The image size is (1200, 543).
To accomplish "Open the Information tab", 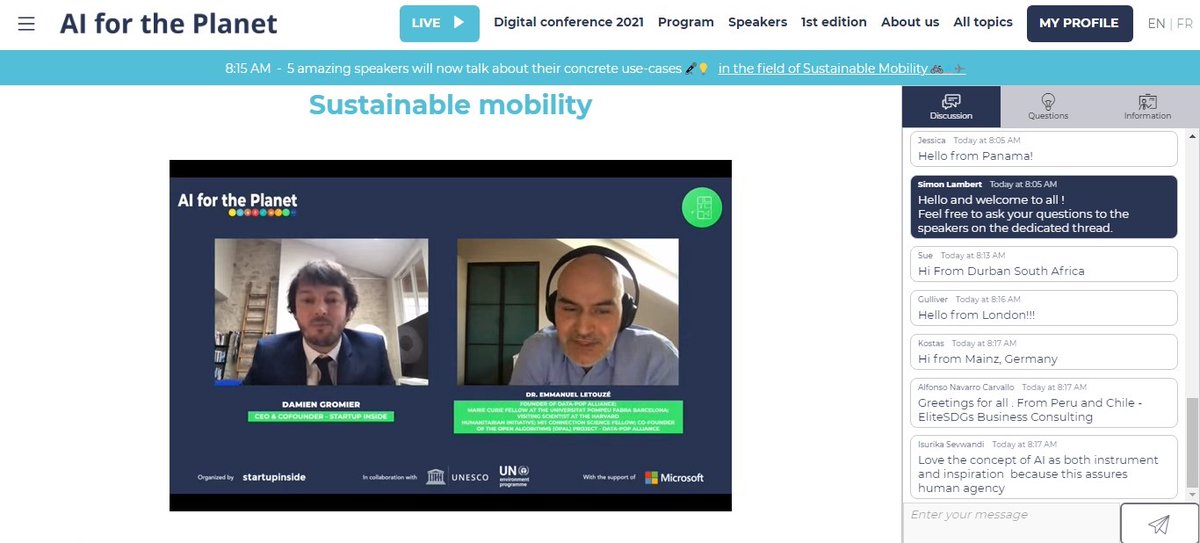I will (1147, 106).
